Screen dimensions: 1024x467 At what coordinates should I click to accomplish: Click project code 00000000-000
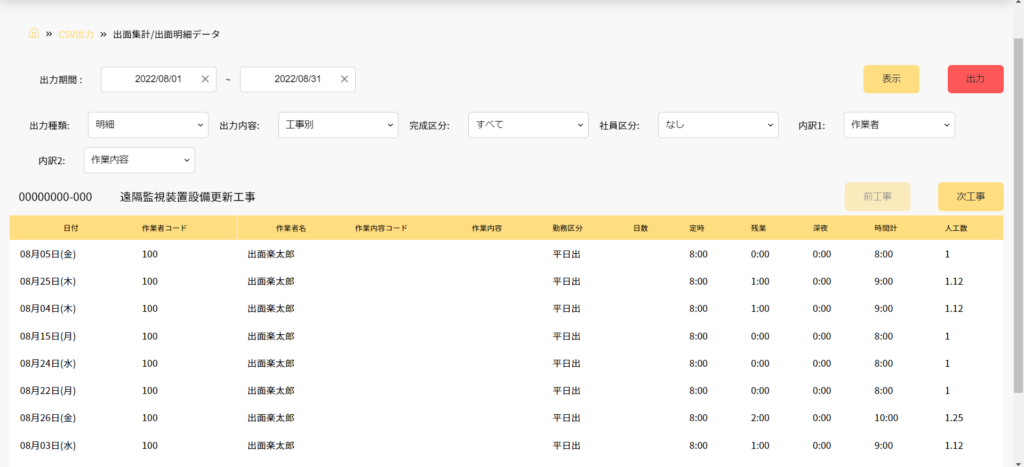click(x=55, y=197)
